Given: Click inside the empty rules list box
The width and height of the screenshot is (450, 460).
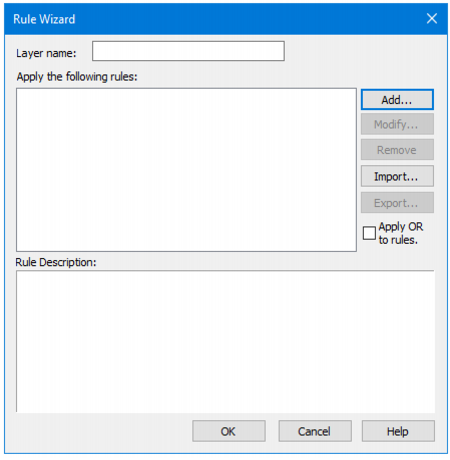Looking at the screenshot, I should (x=186, y=170).
